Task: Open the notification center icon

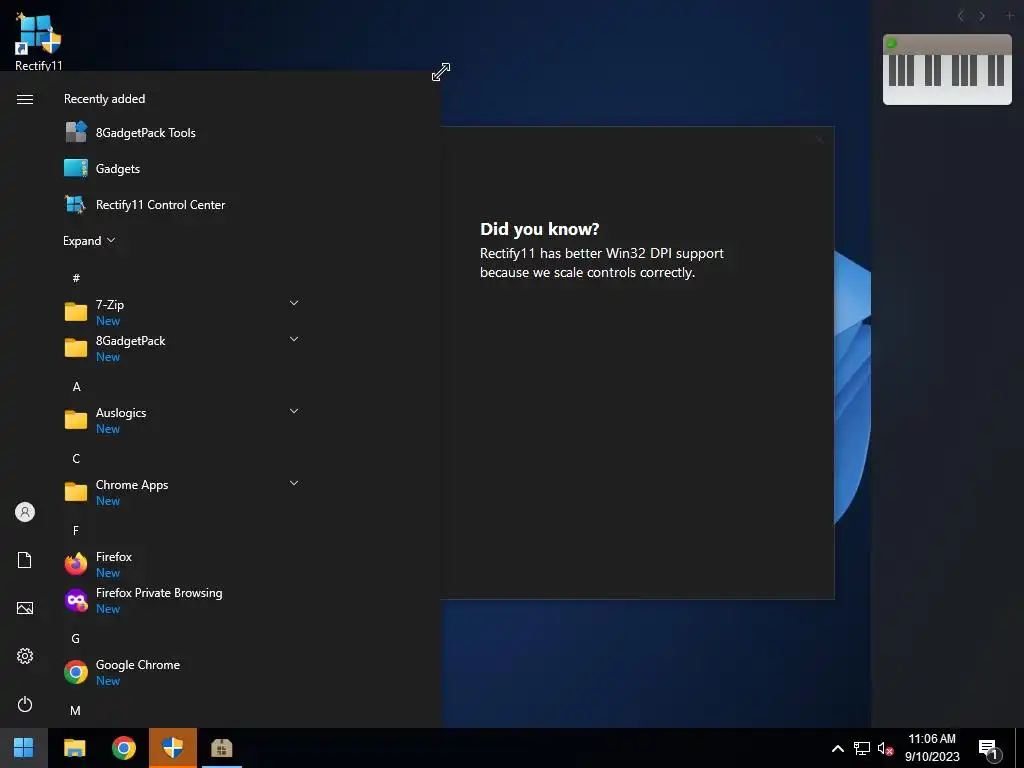Action: [x=989, y=749]
